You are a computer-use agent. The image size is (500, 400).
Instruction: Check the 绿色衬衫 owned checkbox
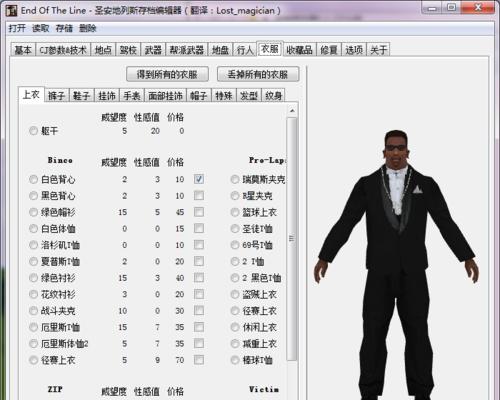point(199,277)
